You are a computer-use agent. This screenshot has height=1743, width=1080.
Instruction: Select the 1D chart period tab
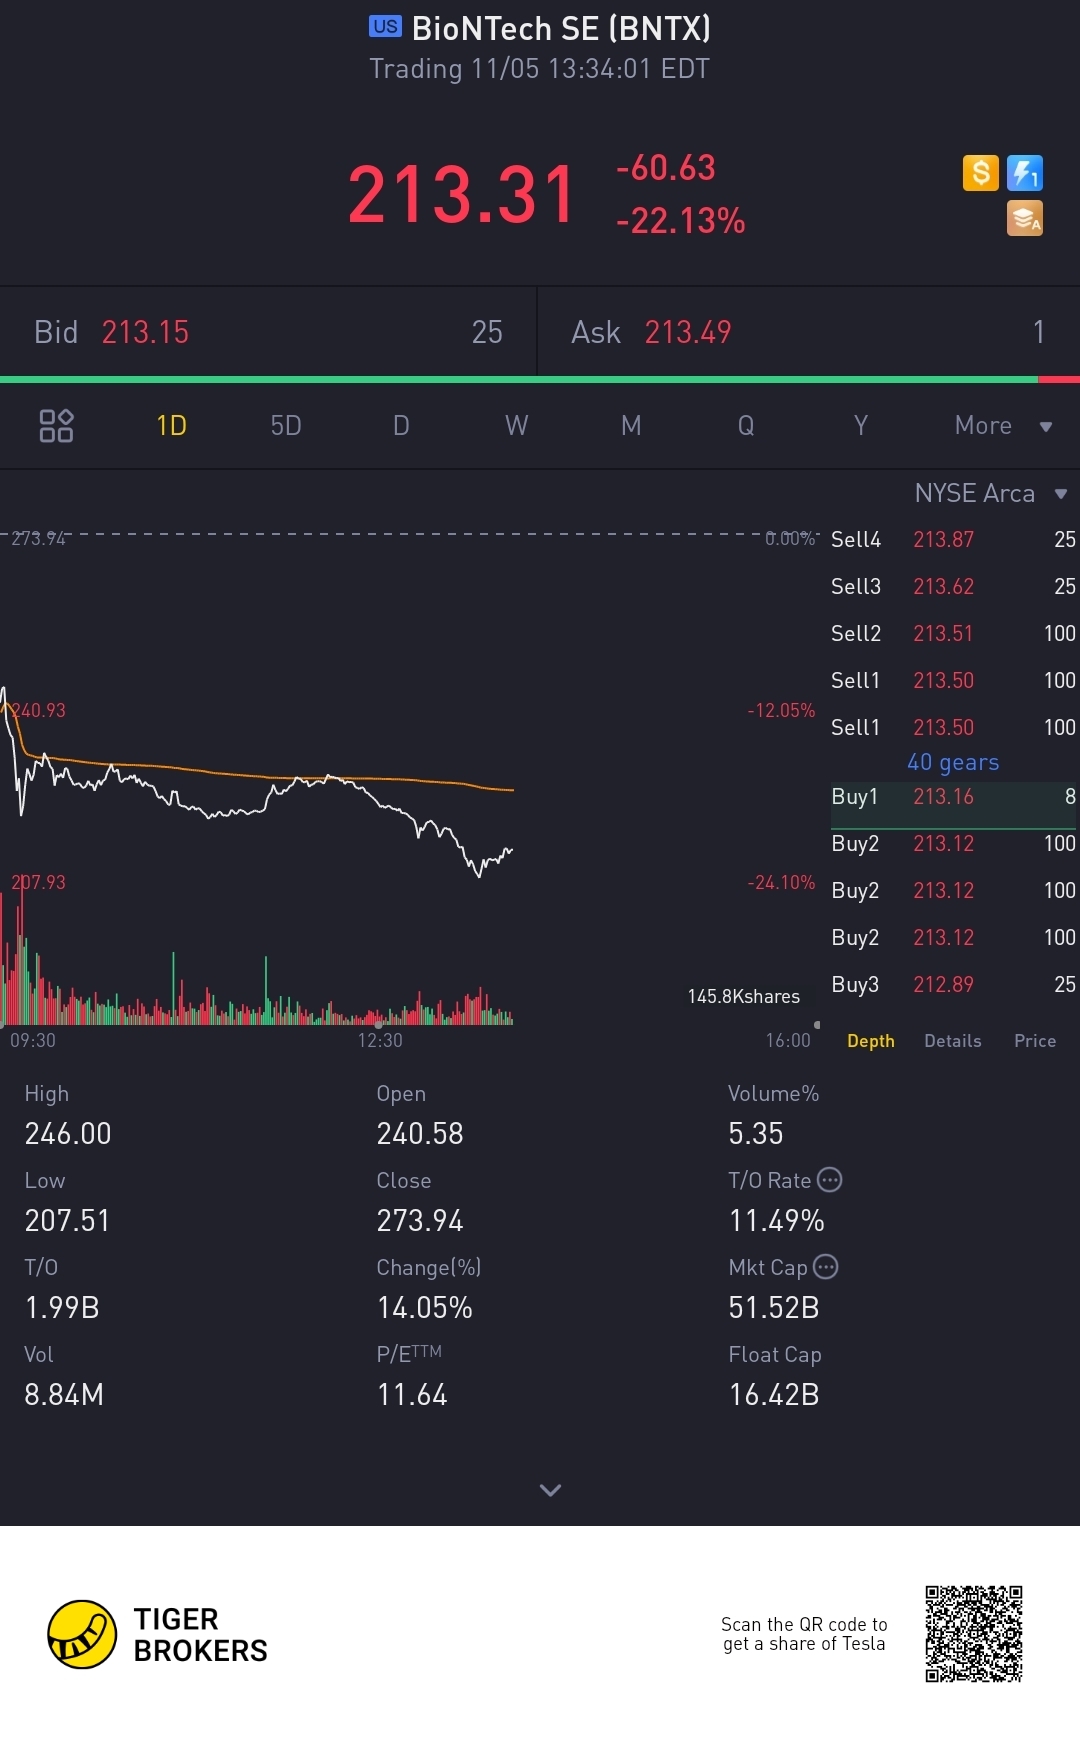(x=171, y=426)
